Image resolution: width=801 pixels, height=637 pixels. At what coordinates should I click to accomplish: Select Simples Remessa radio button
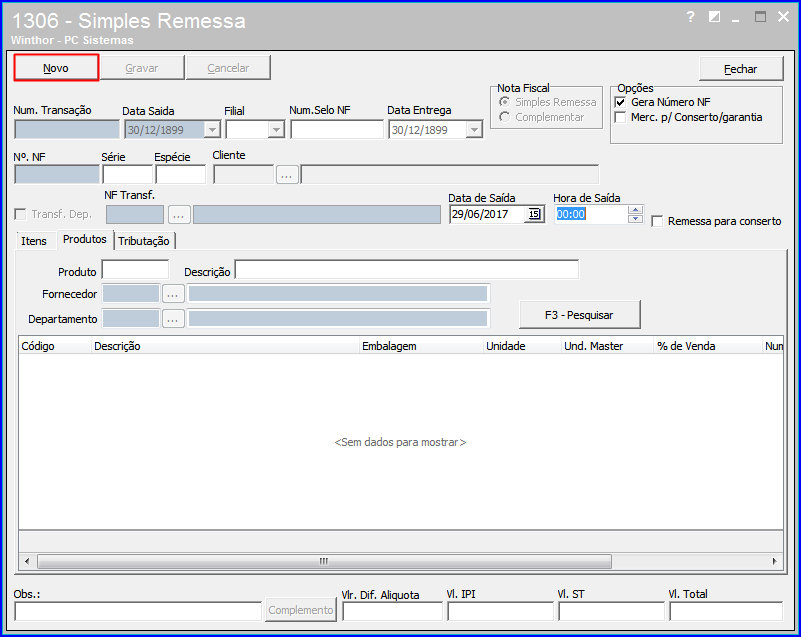[504, 102]
